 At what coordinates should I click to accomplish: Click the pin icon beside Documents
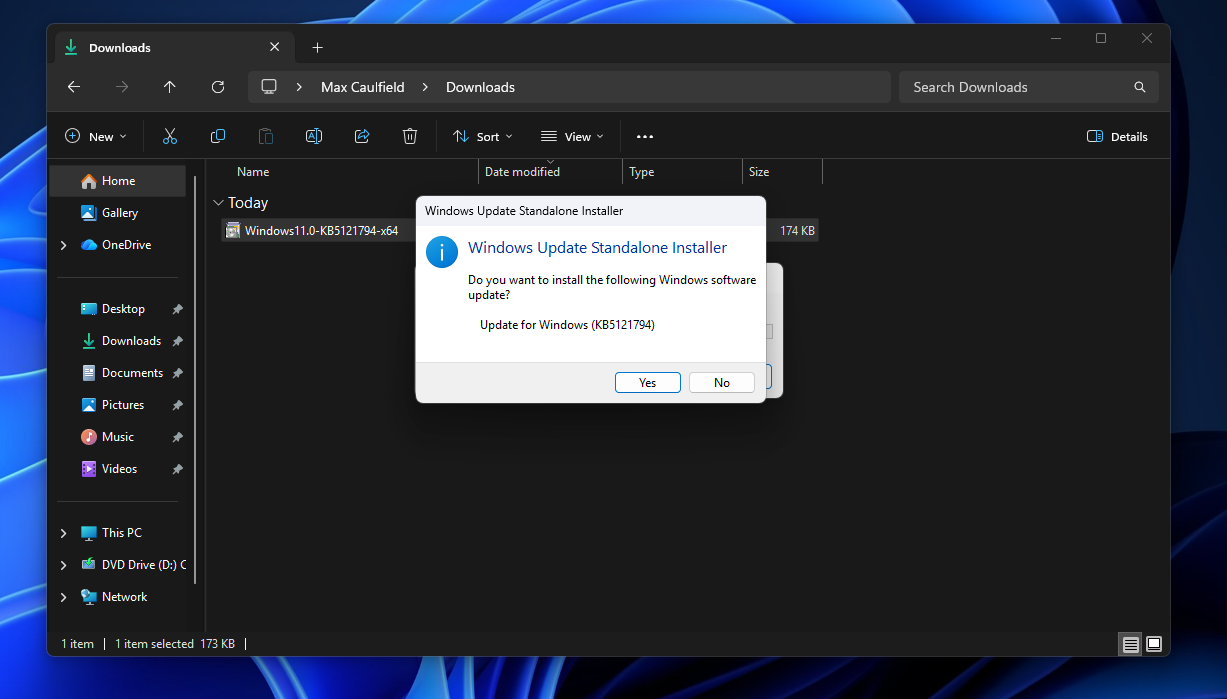pos(177,373)
